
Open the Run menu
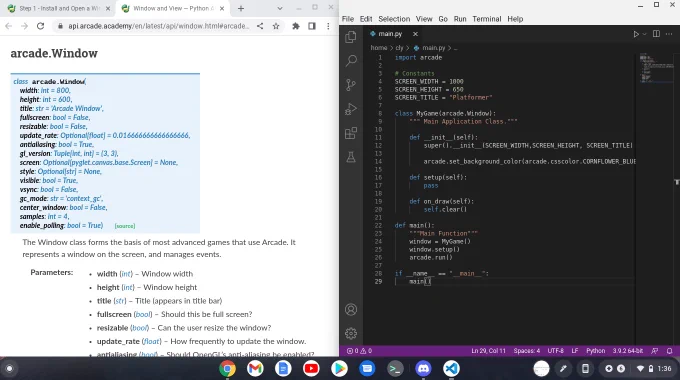[x=460, y=19]
